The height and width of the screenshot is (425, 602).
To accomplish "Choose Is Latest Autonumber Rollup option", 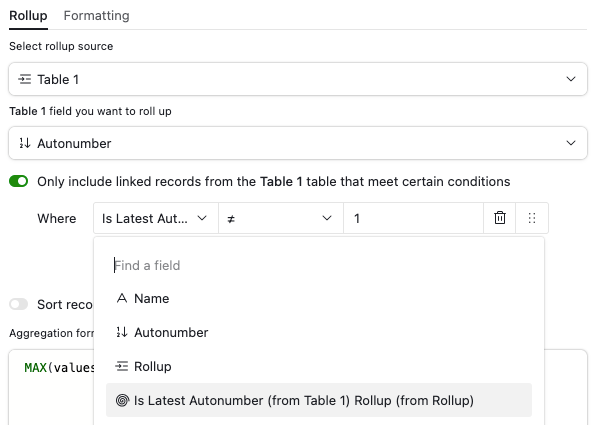I will (x=319, y=400).
